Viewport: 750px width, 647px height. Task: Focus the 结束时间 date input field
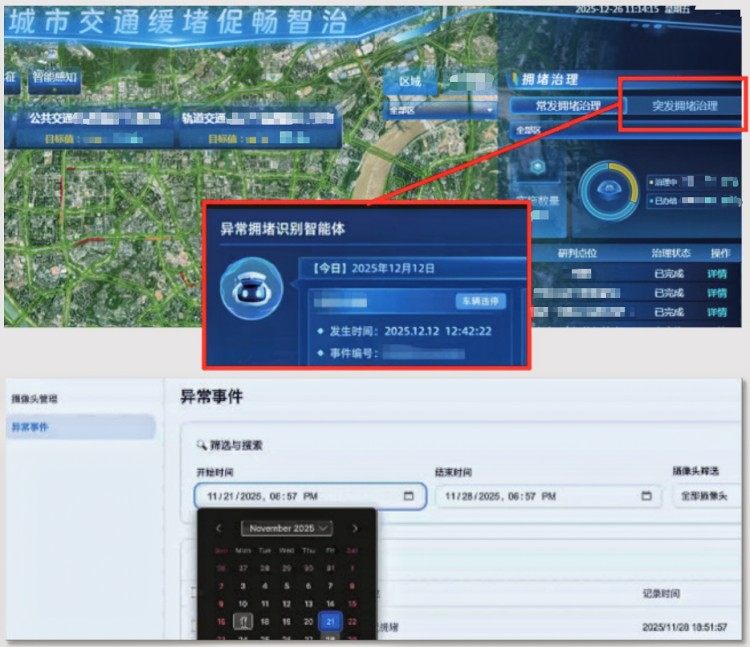coord(549,496)
